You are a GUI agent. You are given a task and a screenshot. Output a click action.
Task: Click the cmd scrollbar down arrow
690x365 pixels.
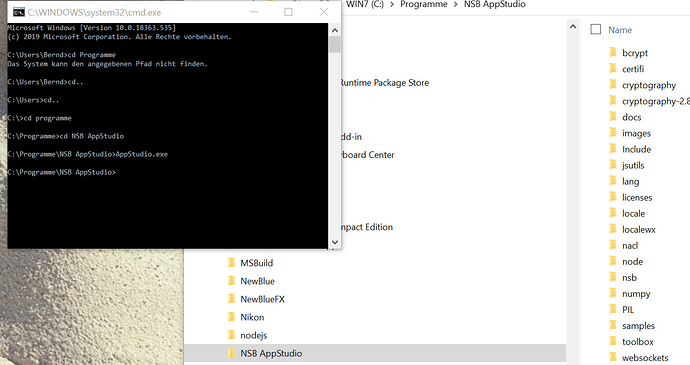coord(334,242)
